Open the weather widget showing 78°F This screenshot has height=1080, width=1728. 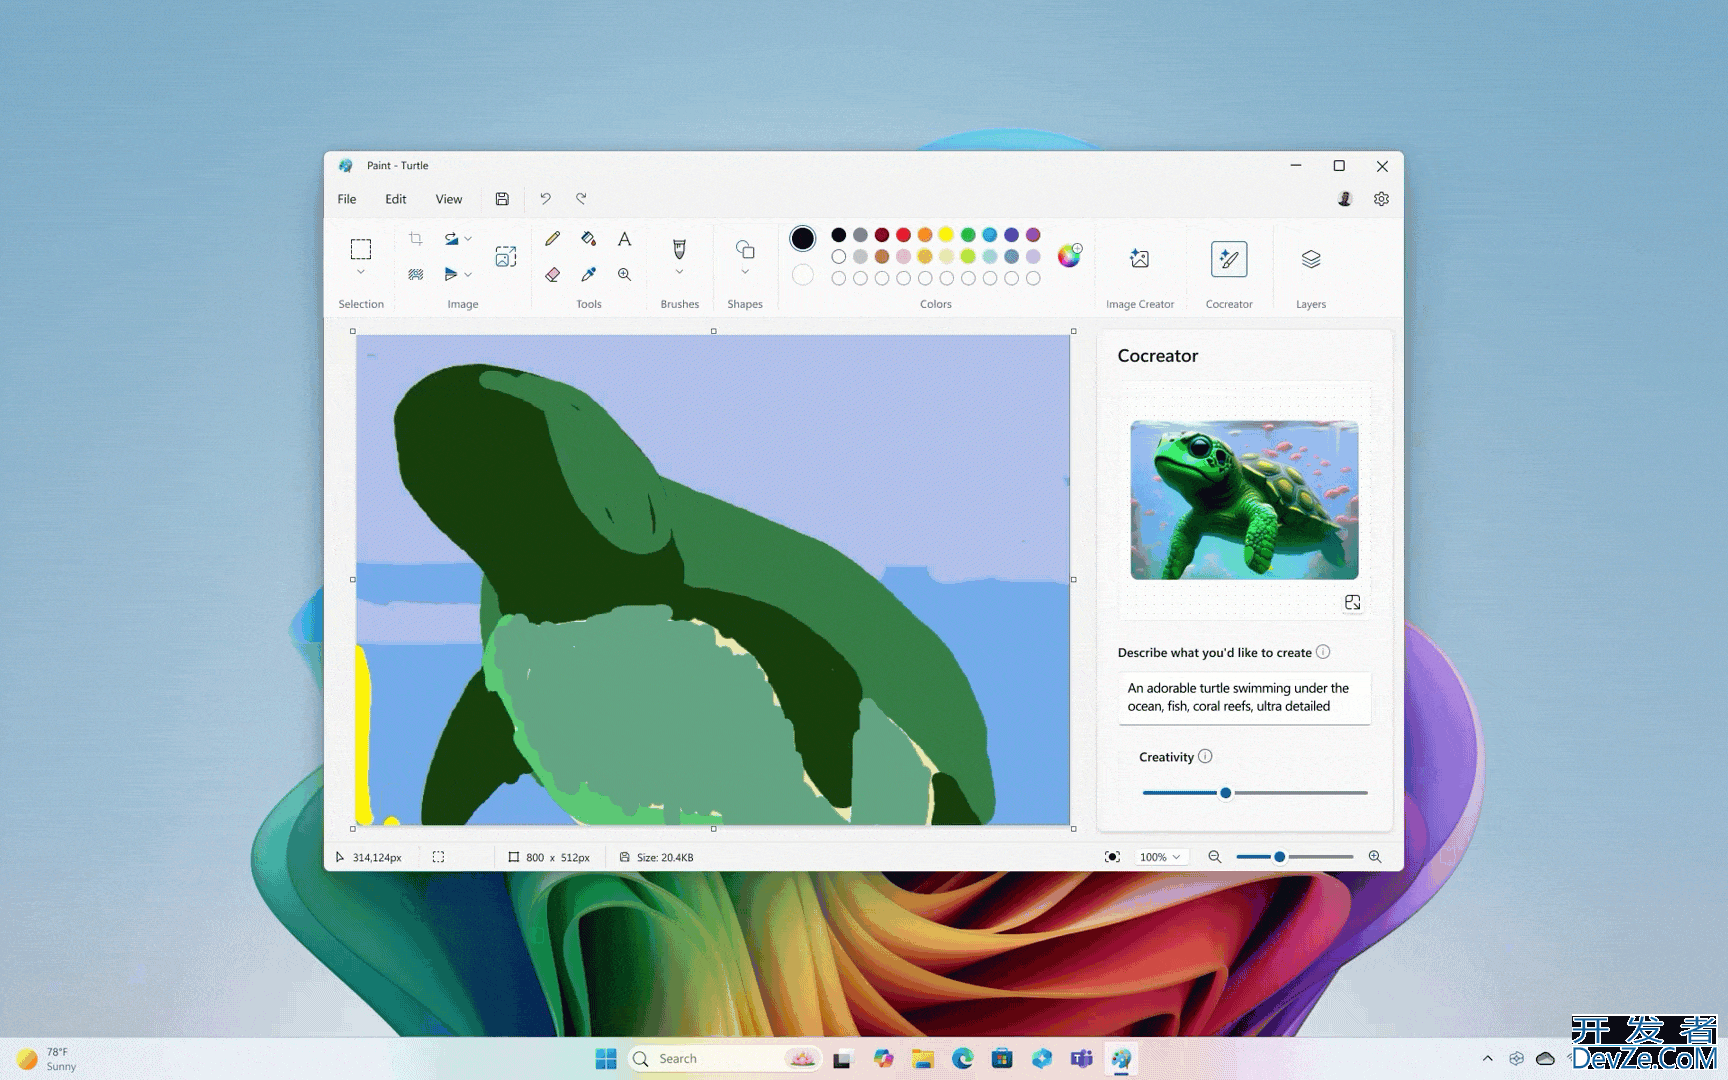pyautogui.click(x=47, y=1059)
